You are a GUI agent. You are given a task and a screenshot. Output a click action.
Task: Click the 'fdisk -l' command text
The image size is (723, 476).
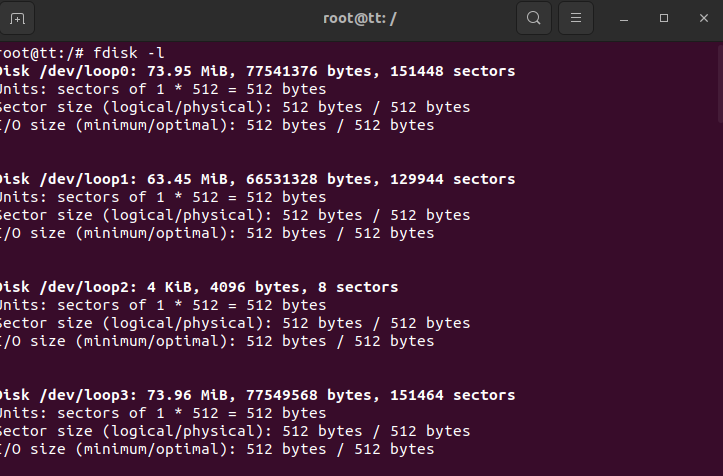pyautogui.click(x=129, y=53)
